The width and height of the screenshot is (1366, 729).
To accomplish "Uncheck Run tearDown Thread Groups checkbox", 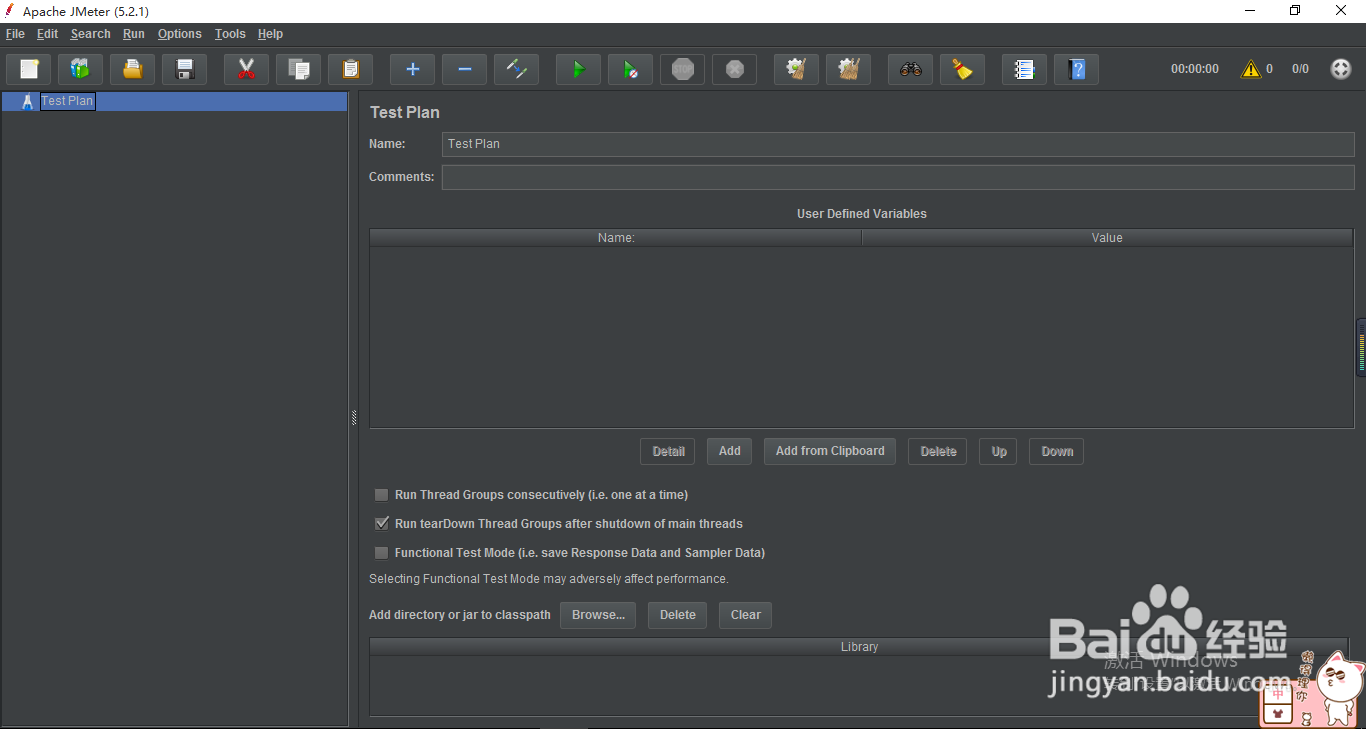I will click(381, 524).
